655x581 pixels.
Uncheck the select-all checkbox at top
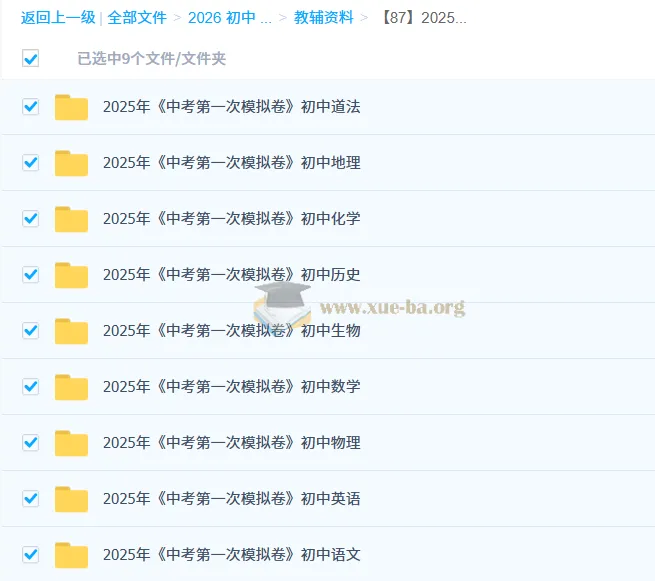point(30,58)
